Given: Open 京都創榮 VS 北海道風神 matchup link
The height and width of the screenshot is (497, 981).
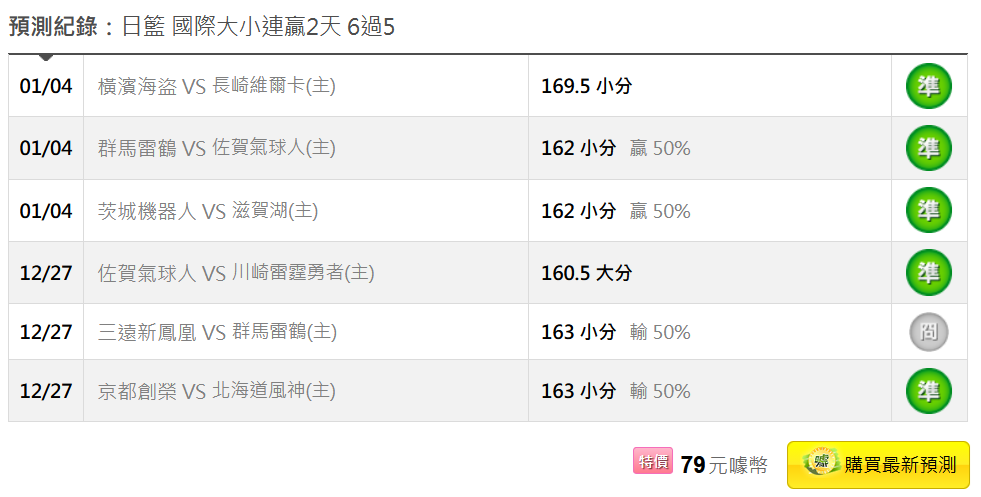Looking at the screenshot, I should pyautogui.click(x=216, y=391).
